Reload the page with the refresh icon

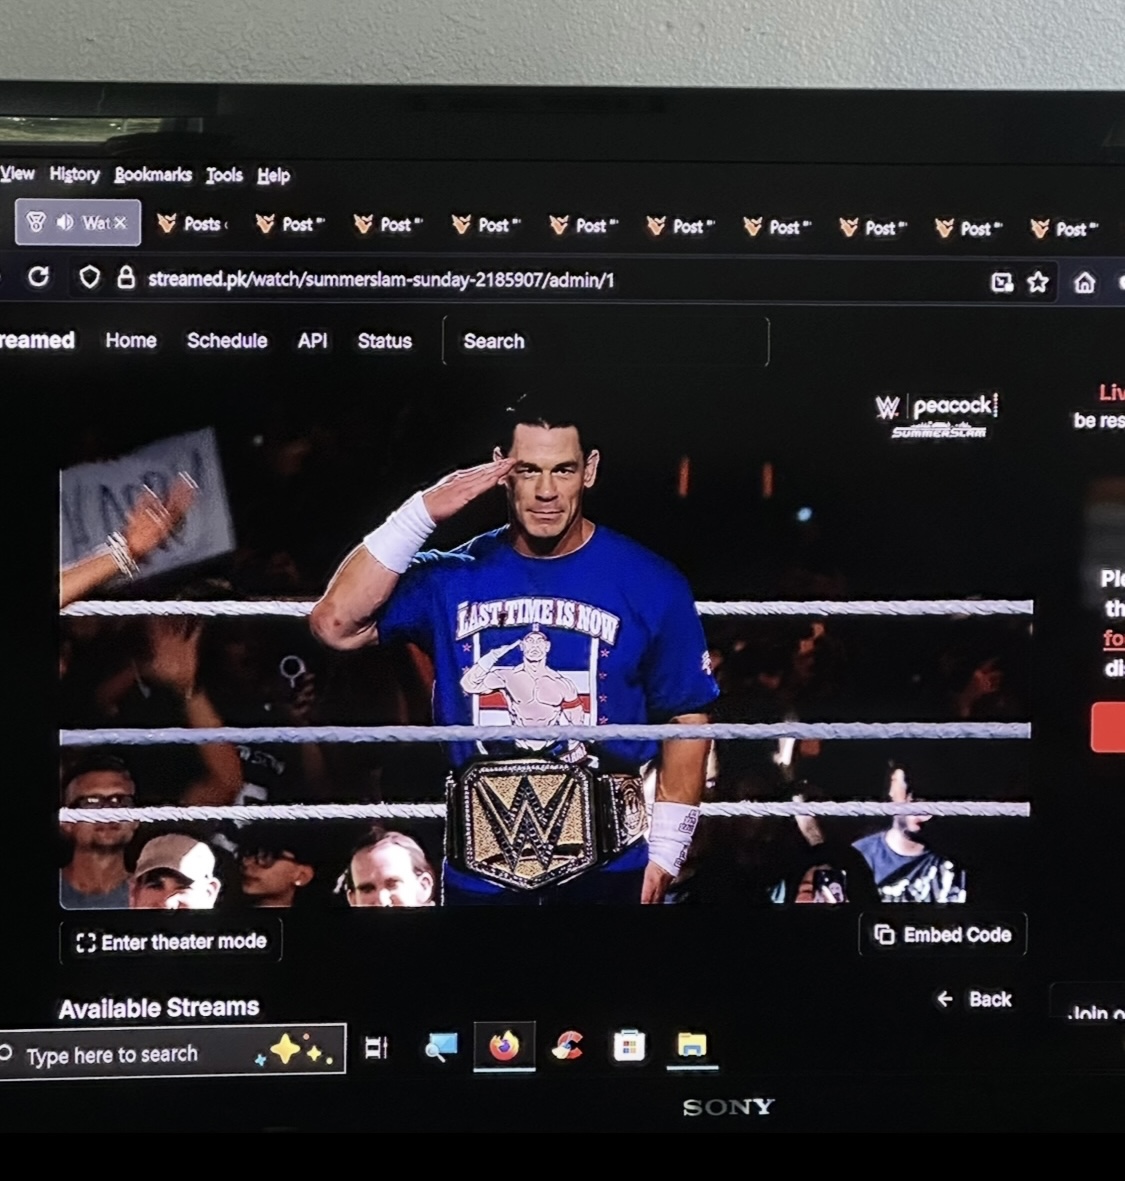point(38,277)
